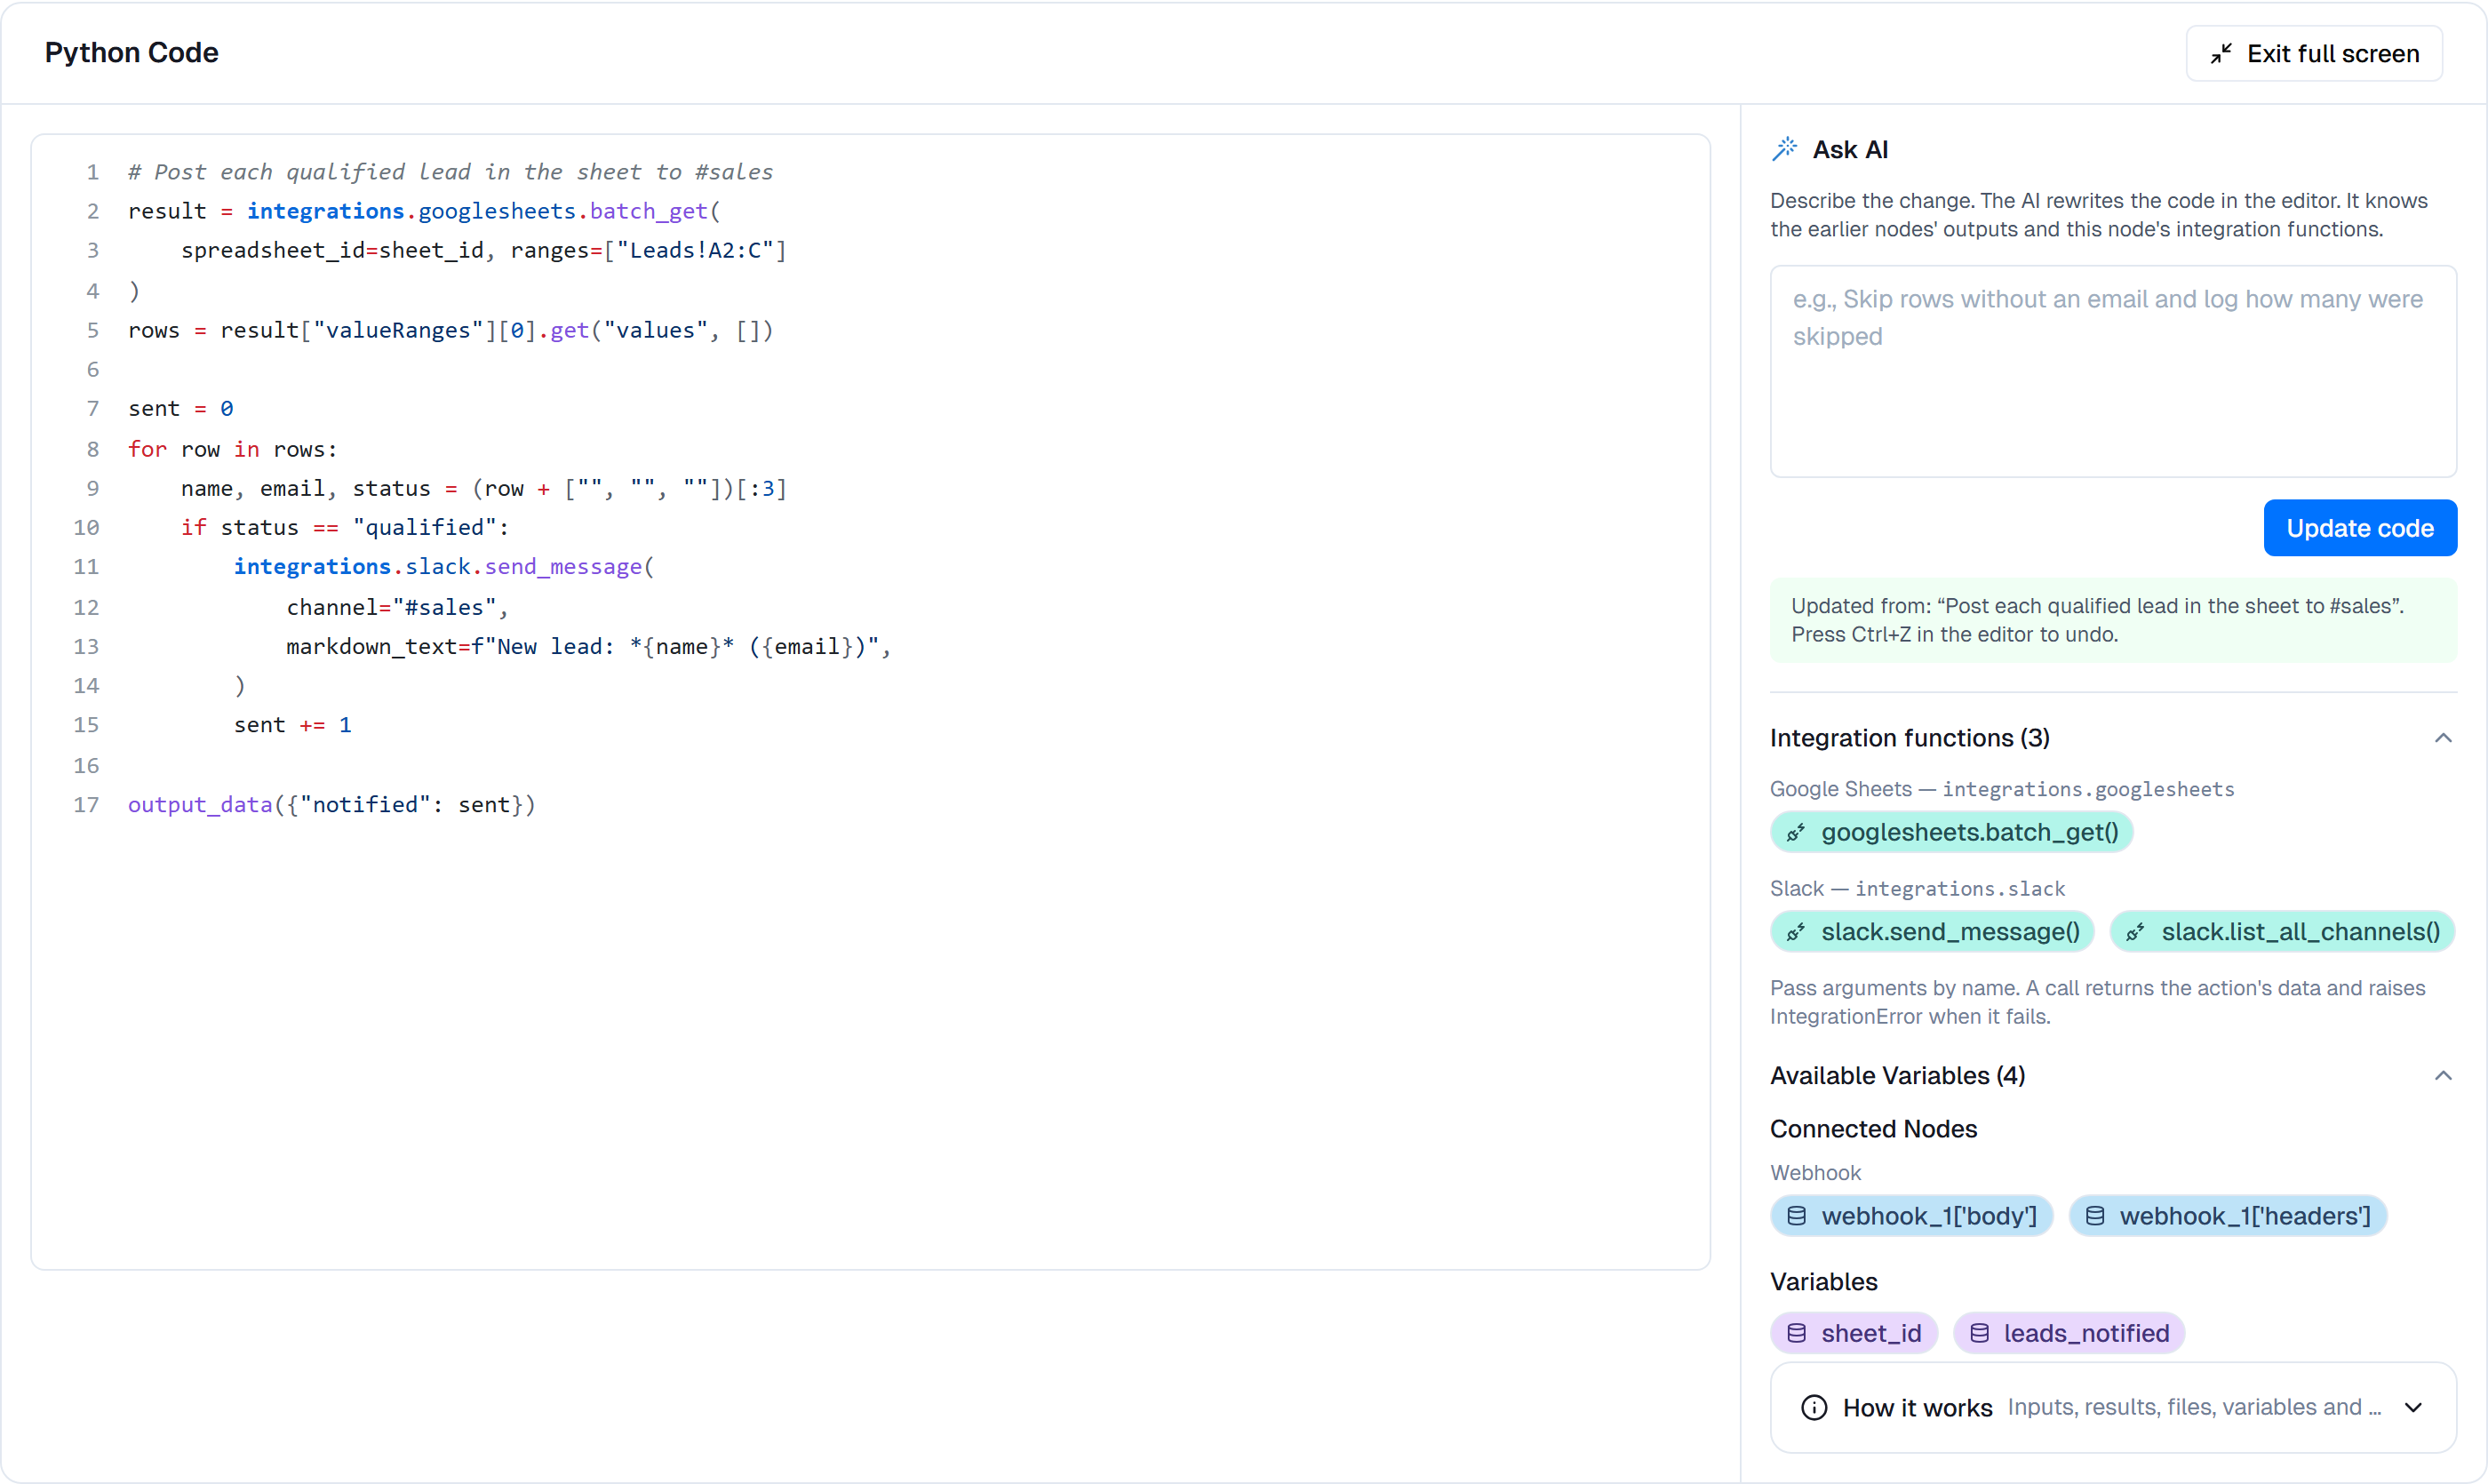The image size is (2488, 1484).
Task: Click the name, email, status unpacking line
Action: (x=483, y=488)
